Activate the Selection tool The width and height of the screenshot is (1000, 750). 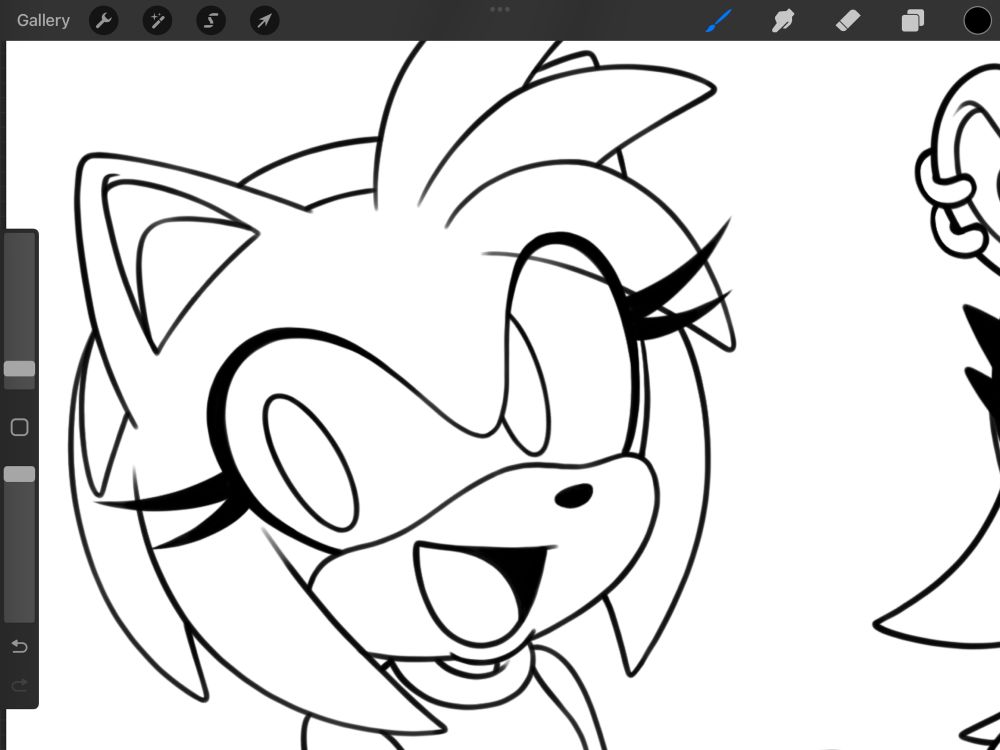[211, 21]
